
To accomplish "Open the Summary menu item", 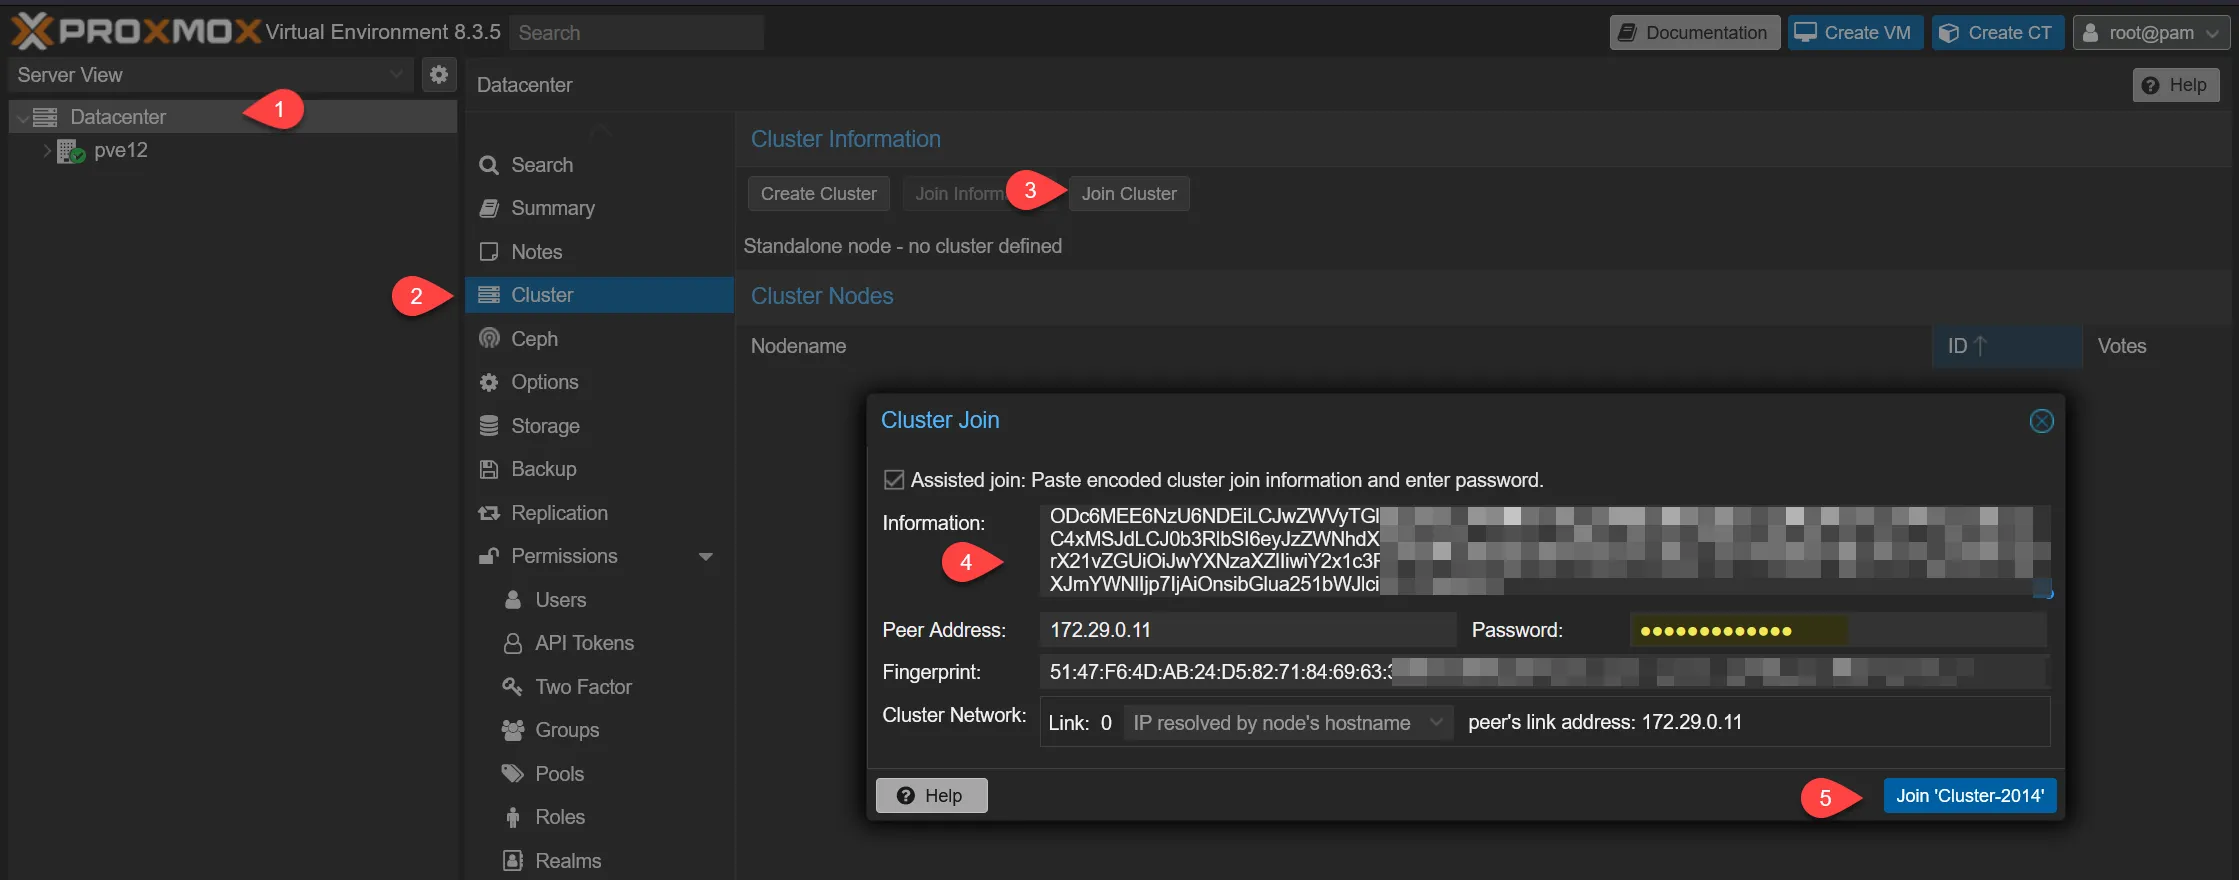I will click(x=552, y=208).
